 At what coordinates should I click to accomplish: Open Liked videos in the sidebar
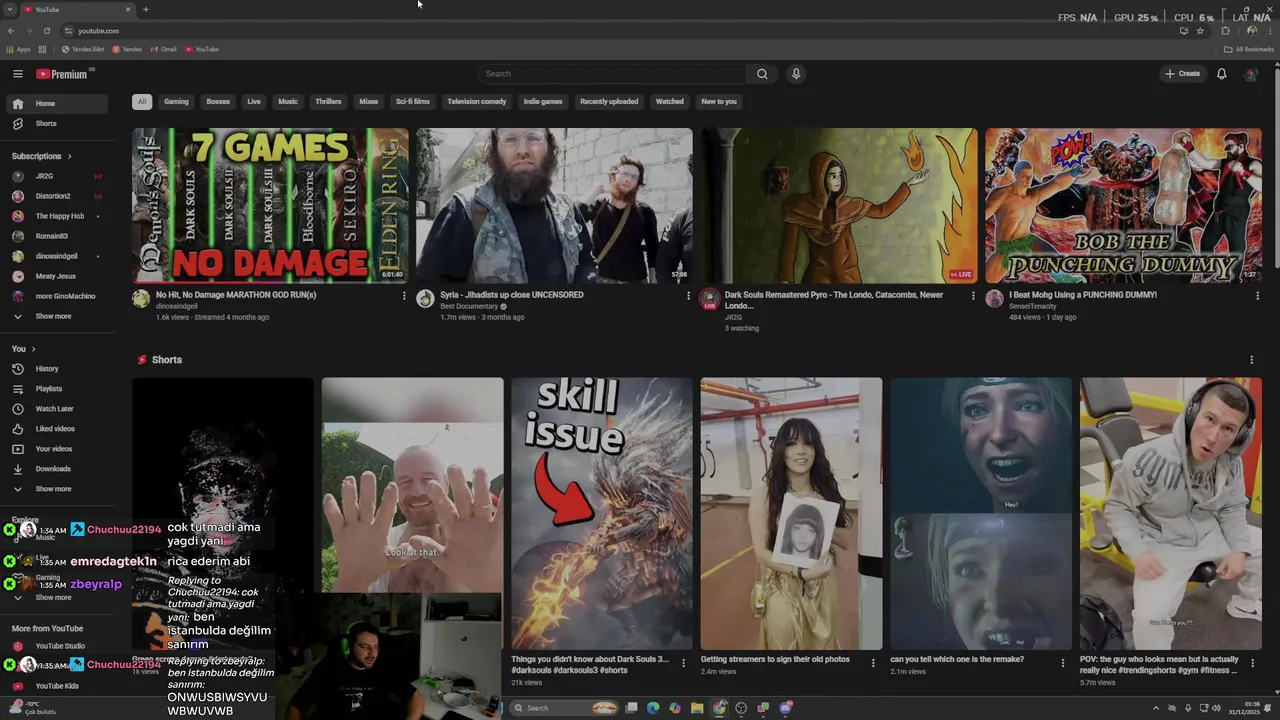pyautogui.click(x=57, y=429)
